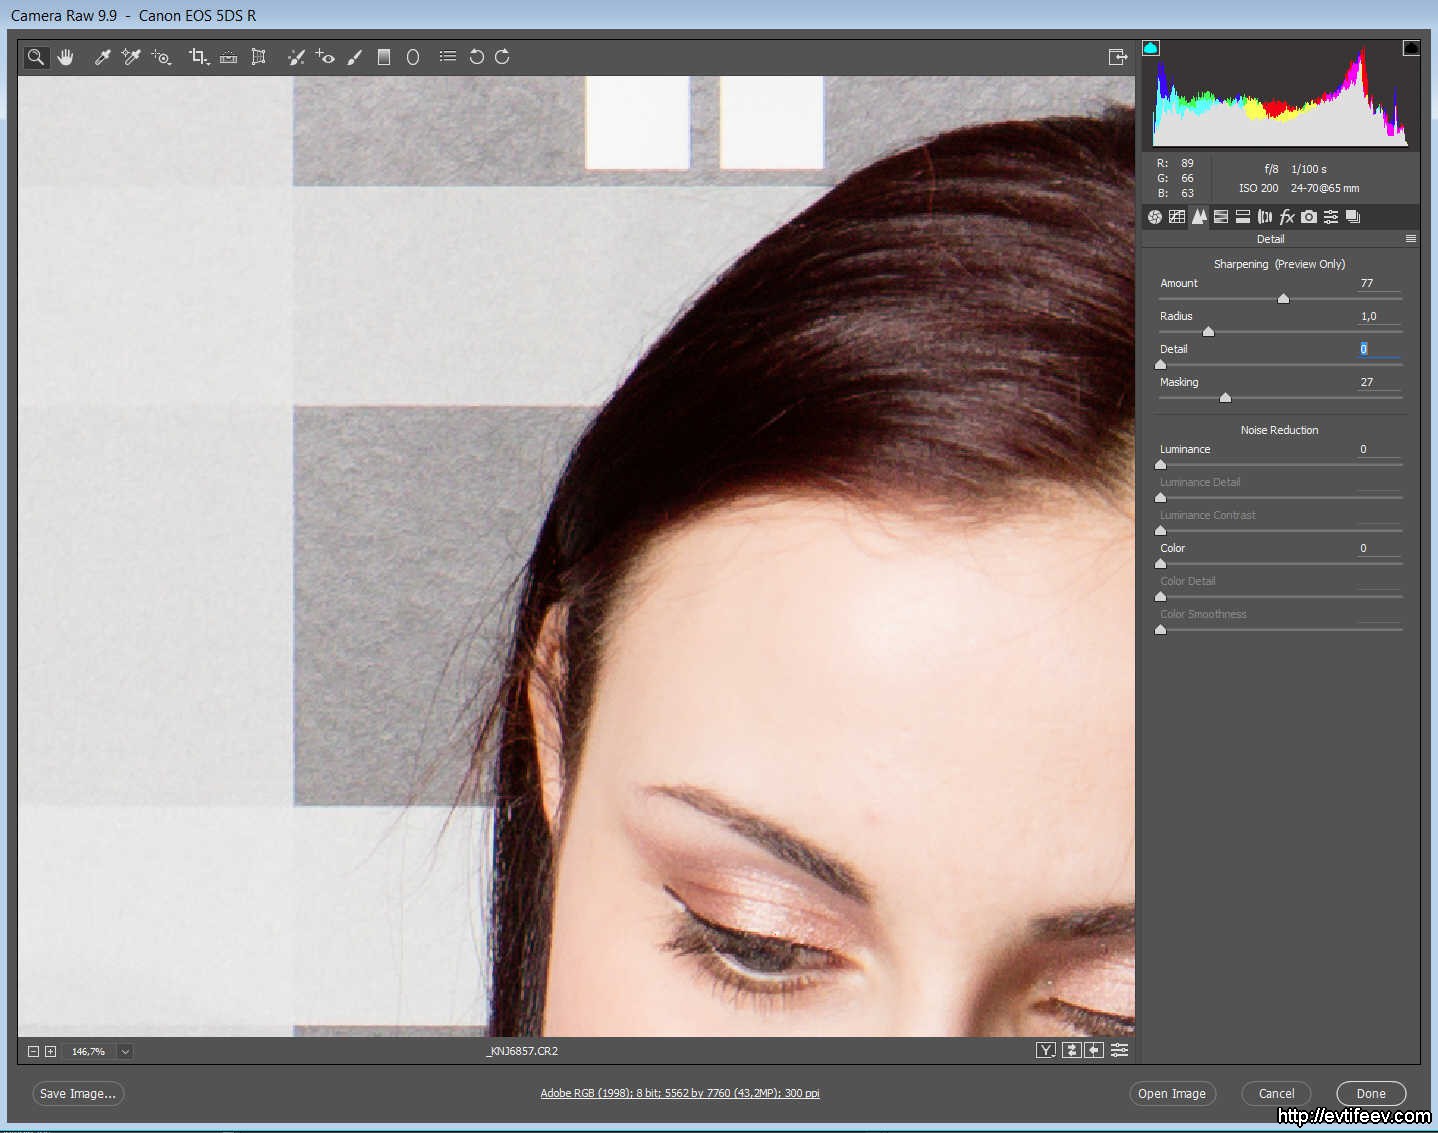Select the Red Eye Removal tool
This screenshot has width=1438, height=1133.
(325, 57)
